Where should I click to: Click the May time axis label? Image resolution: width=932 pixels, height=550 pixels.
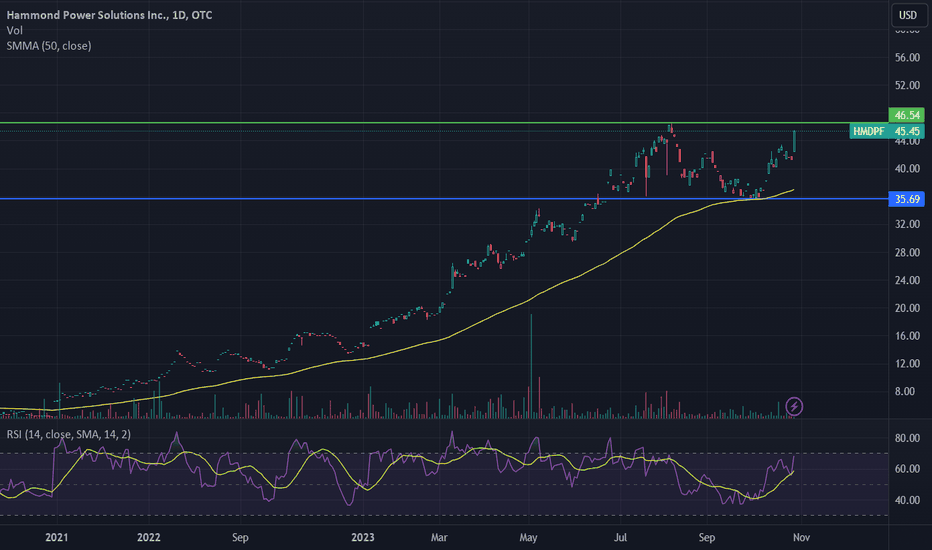click(x=528, y=538)
